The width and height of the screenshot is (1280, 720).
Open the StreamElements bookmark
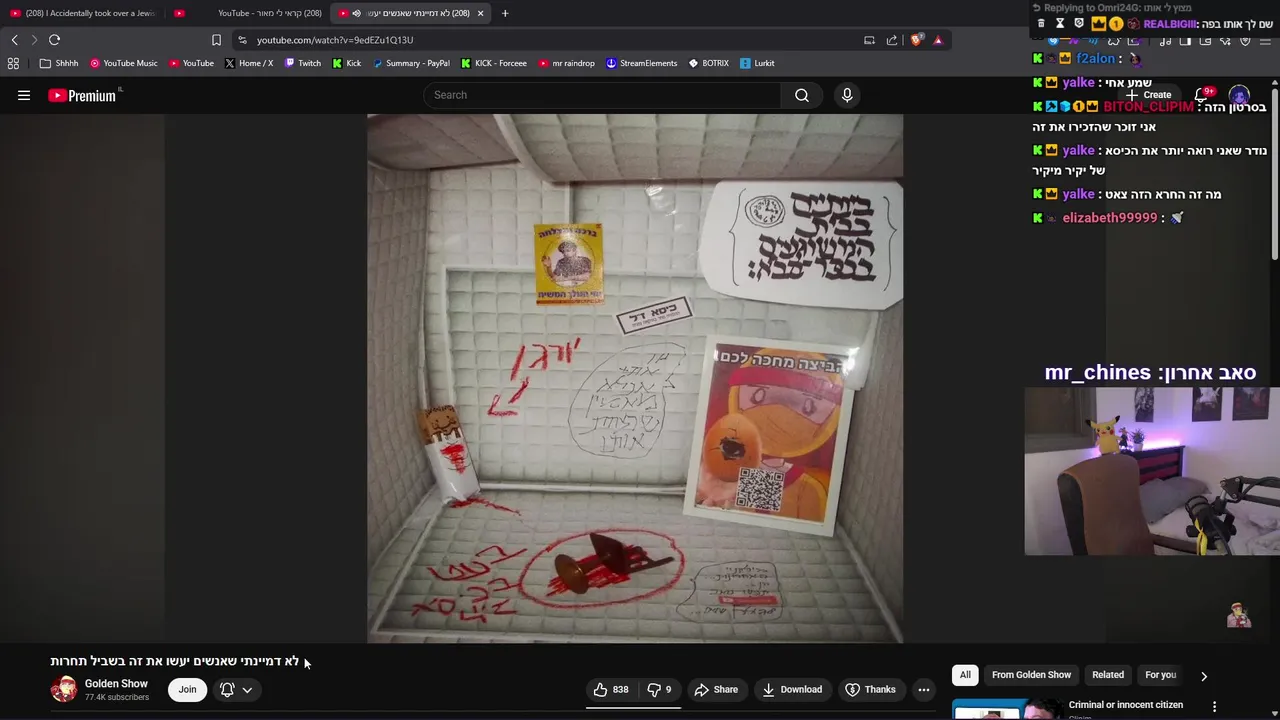641,63
